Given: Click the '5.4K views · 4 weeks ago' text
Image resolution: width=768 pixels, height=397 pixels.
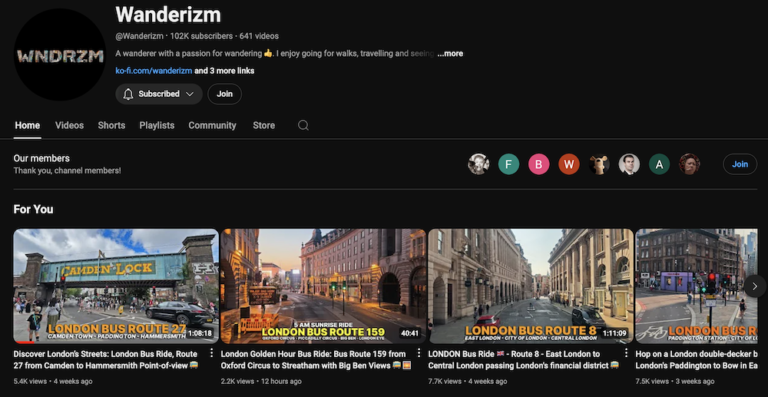Looking at the screenshot, I should 52,381.
